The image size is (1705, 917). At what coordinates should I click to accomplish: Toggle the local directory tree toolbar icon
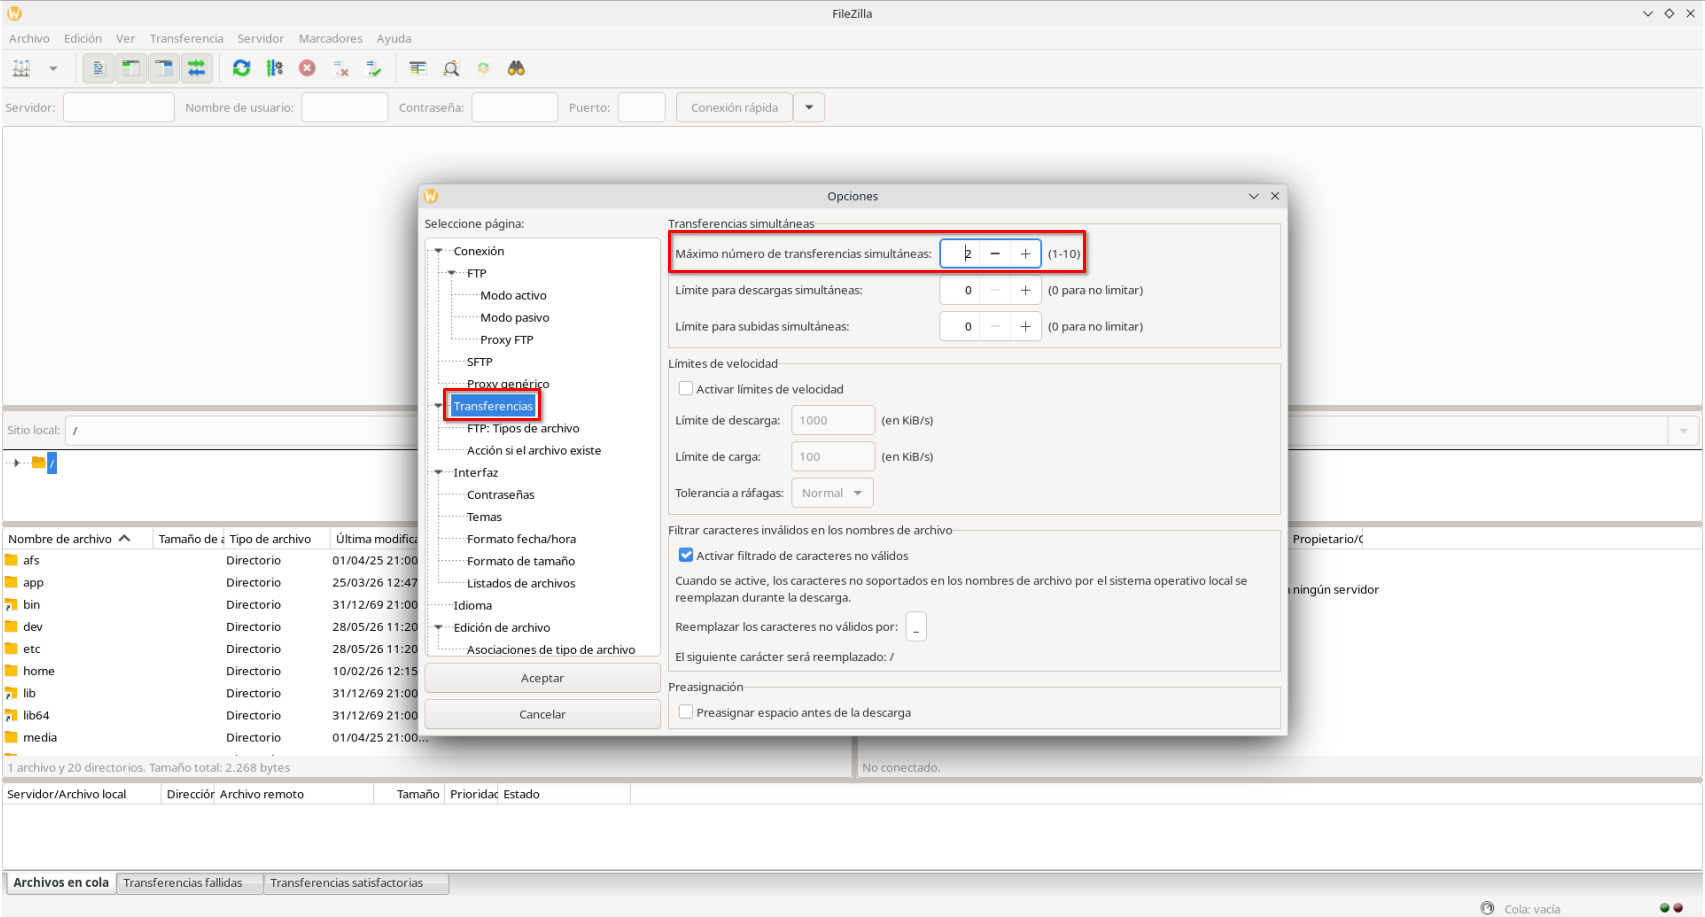pos(131,68)
